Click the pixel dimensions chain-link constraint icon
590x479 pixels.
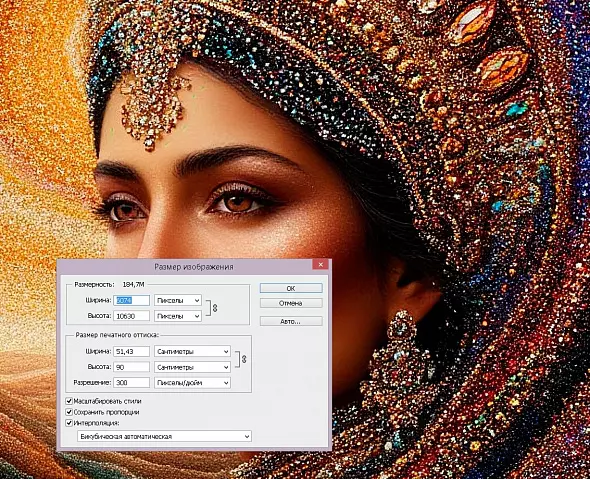point(215,308)
